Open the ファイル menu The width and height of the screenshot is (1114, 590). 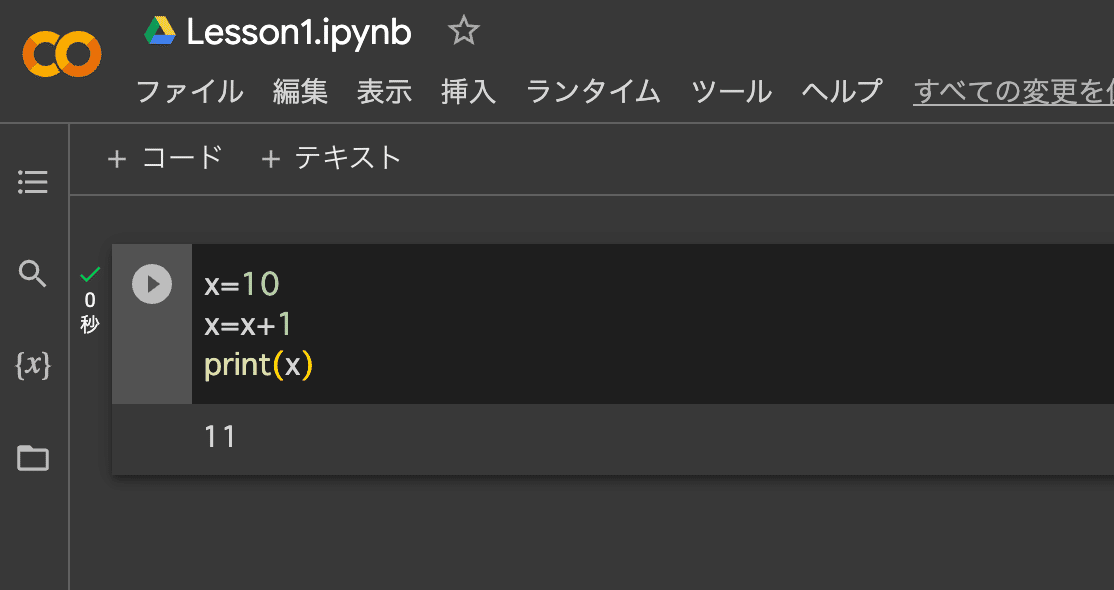point(189,91)
